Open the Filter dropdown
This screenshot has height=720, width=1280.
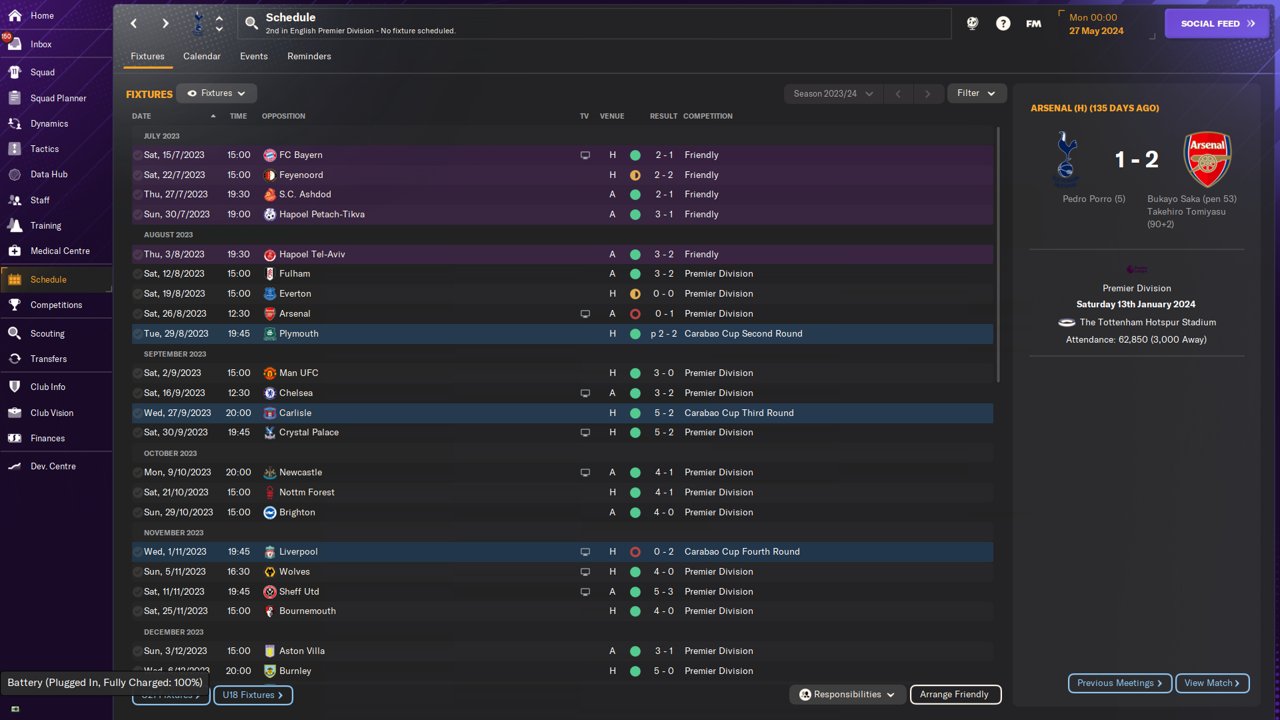click(976, 93)
